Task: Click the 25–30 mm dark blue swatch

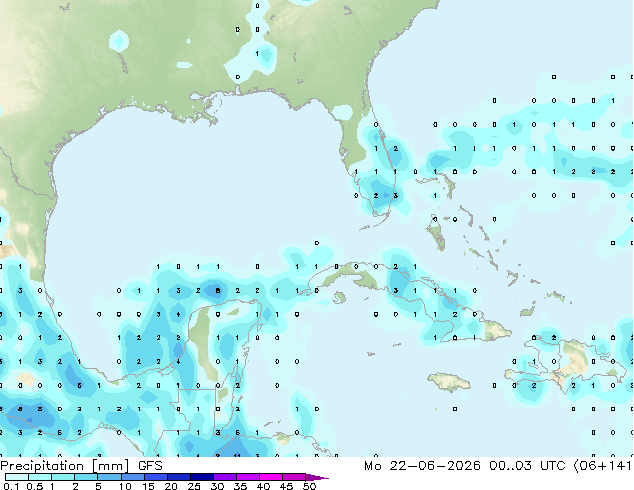Action: pyautogui.click(x=201, y=477)
